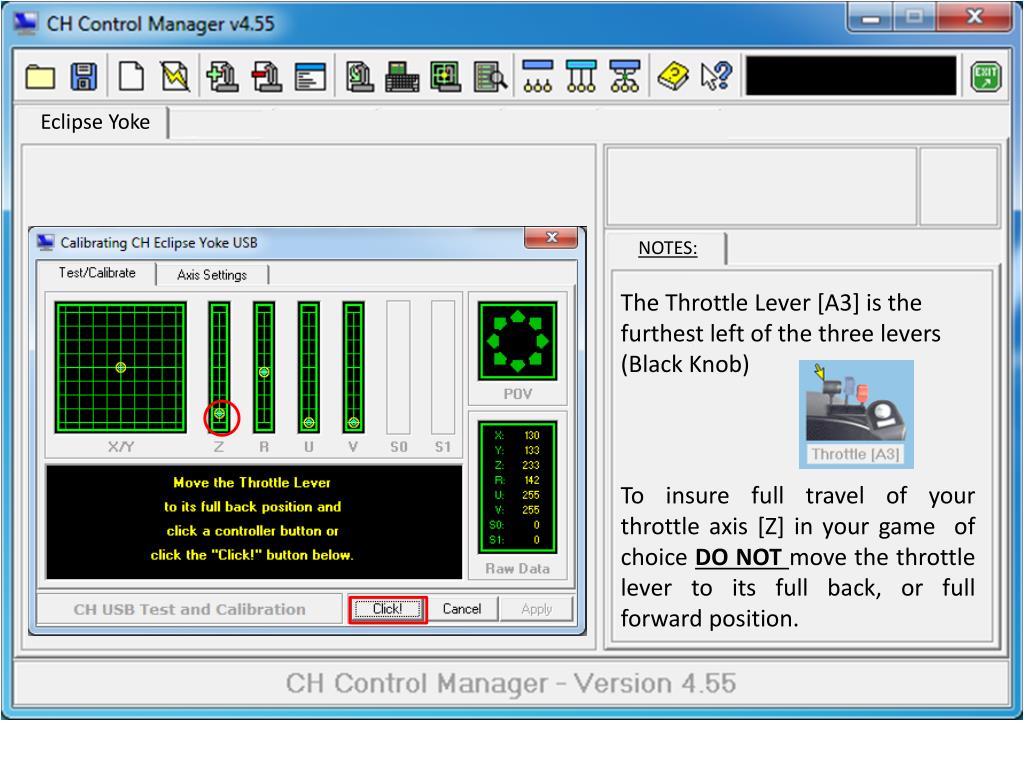The image size is (1024, 768).
Task: Close the CH Control Manager window
Action: (975, 17)
